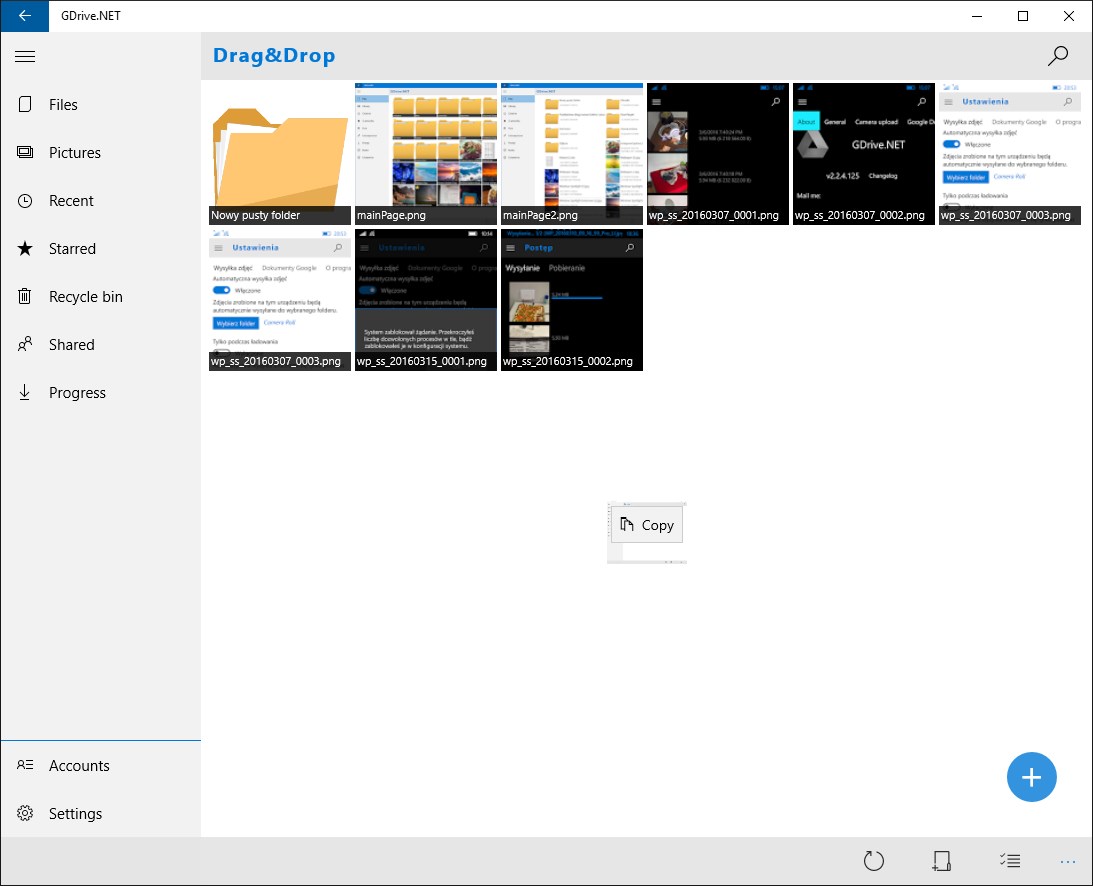Open the Shared files section
The width and height of the screenshot is (1093, 886).
[72, 344]
